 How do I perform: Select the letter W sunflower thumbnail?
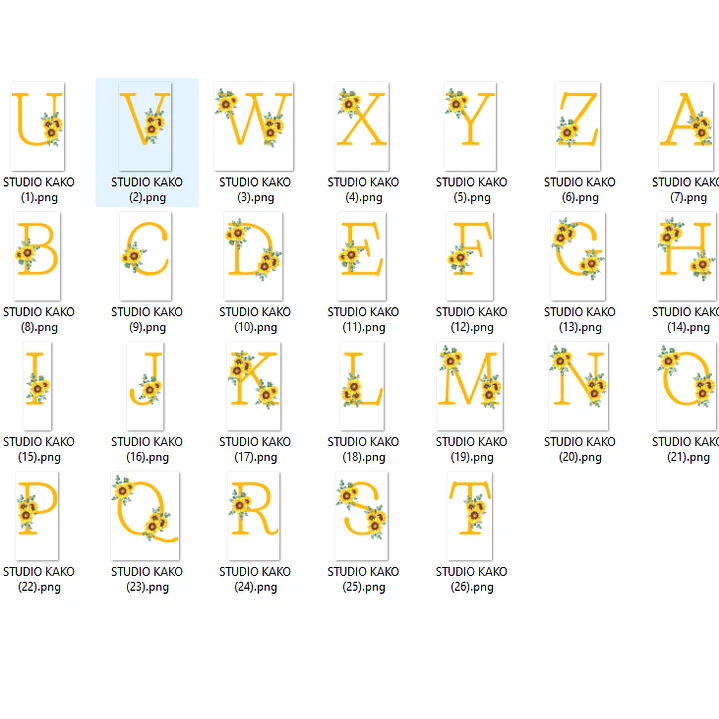tap(254, 126)
